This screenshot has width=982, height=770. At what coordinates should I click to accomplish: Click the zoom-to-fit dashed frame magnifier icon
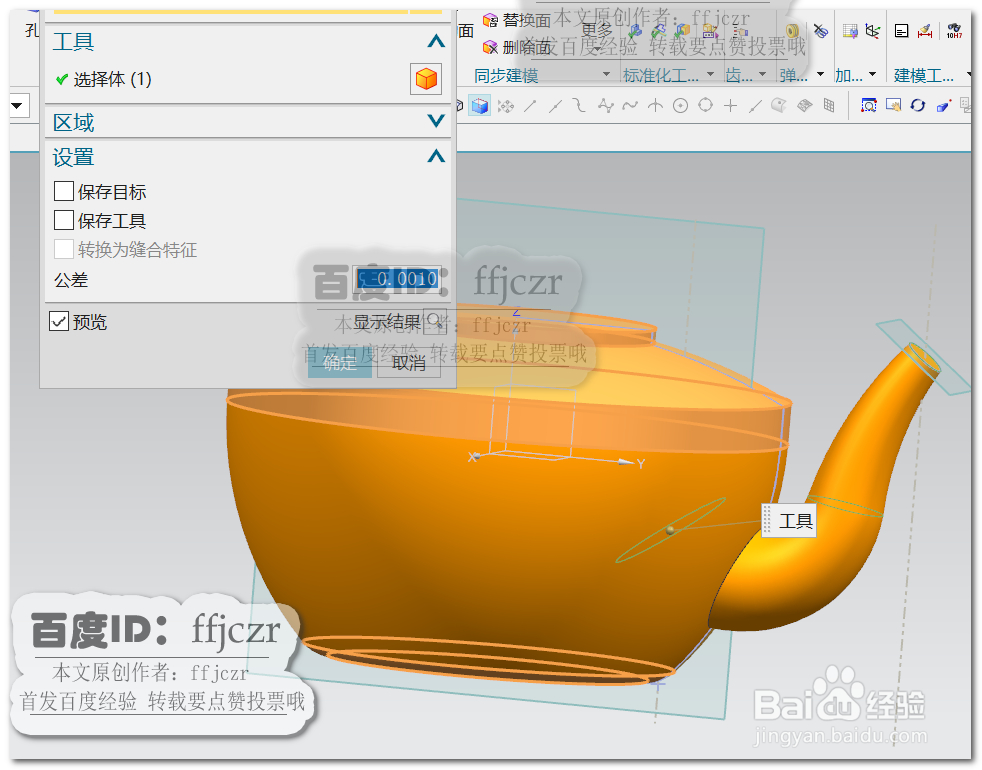(x=869, y=105)
